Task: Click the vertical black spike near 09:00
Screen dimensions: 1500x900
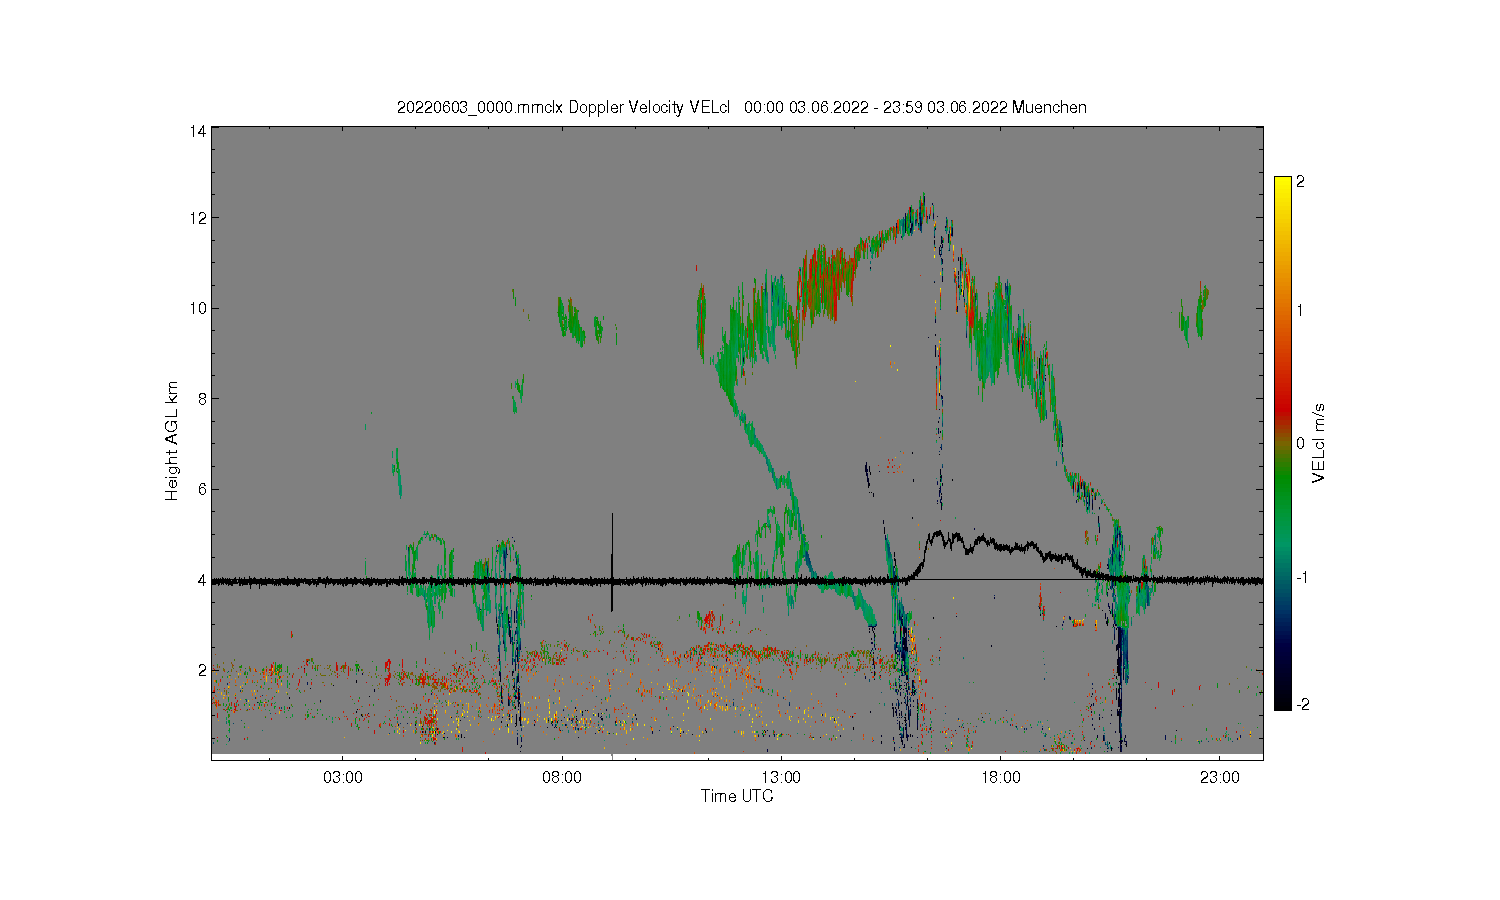Action: tap(612, 562)
